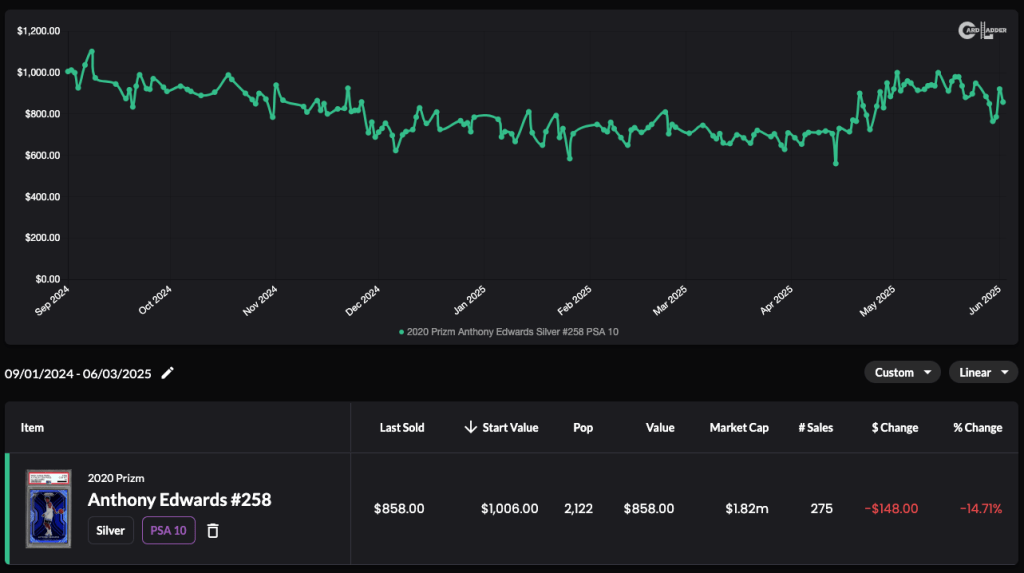The width and height of the screenshot is (1024, 573).
Task: Open the Linear scale dropdown
Action: coord(983,372)
